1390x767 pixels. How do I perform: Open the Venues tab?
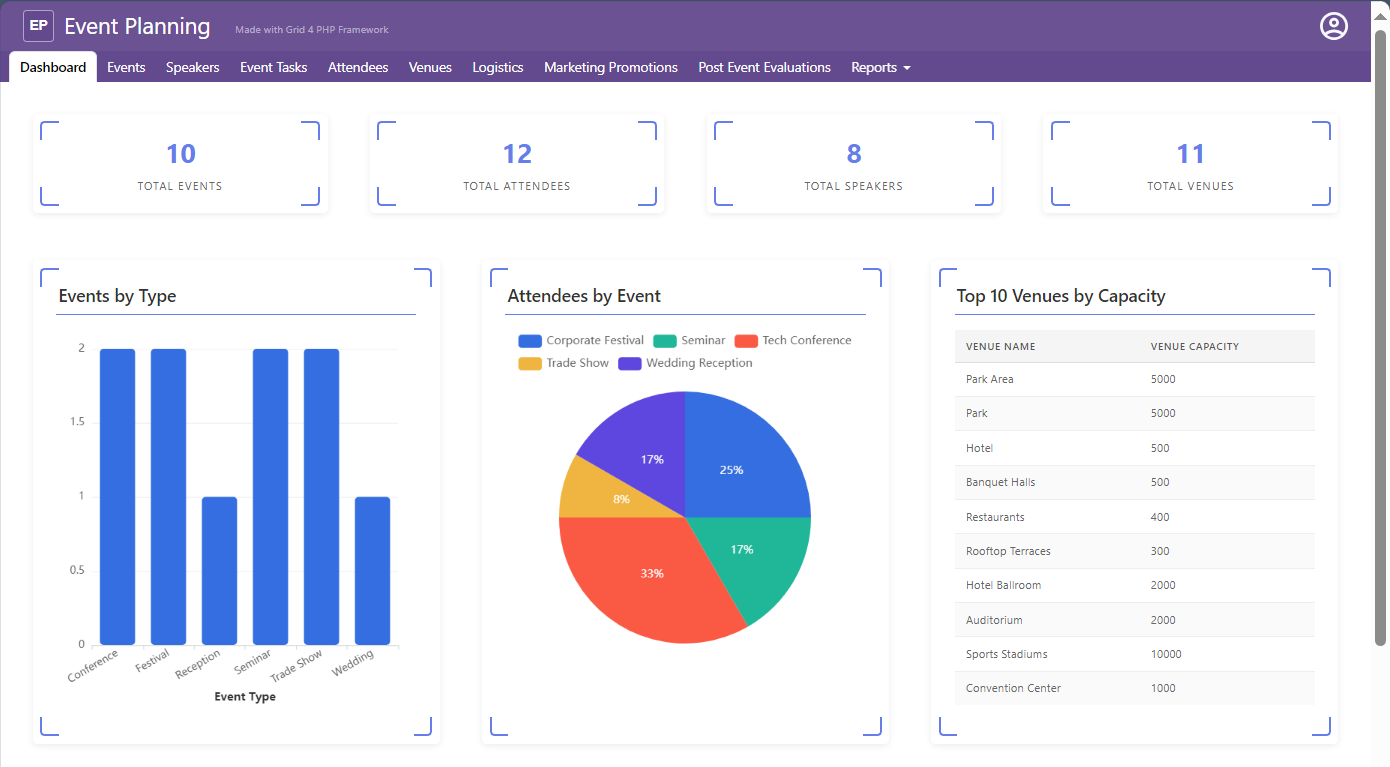pyautogui.click(x=430, y=67)
